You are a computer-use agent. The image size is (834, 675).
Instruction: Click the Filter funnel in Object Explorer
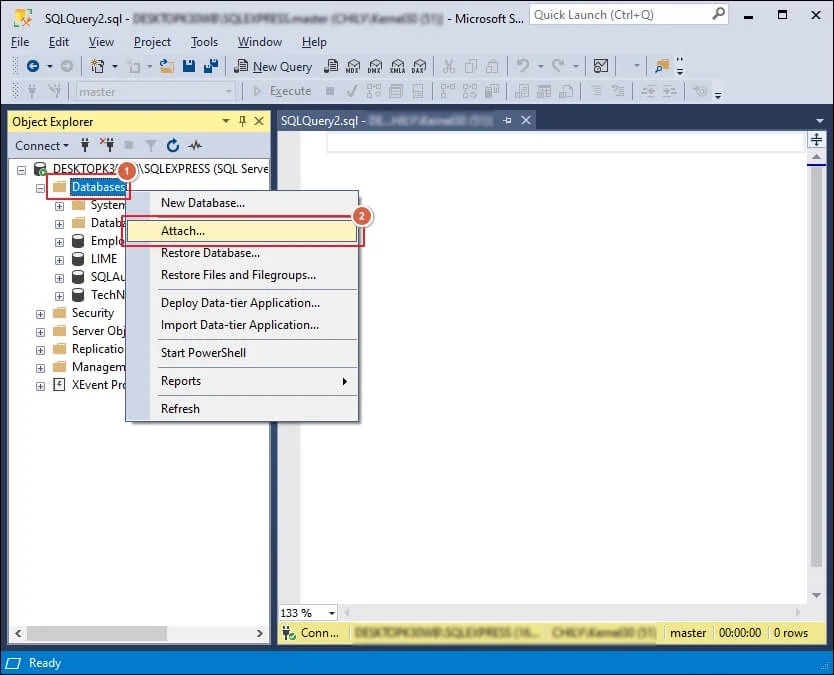click(151, 145)
